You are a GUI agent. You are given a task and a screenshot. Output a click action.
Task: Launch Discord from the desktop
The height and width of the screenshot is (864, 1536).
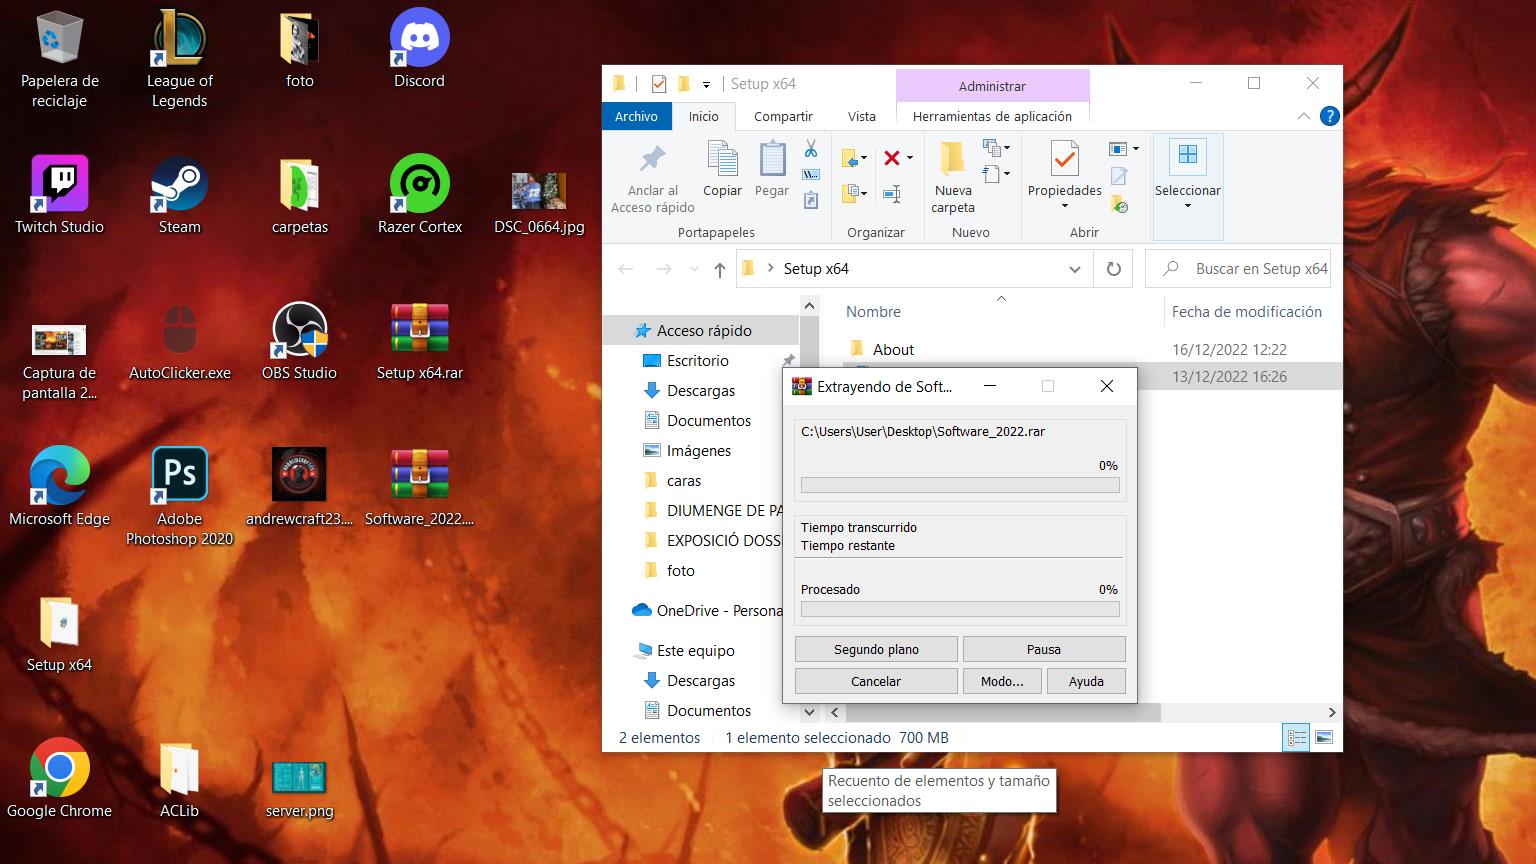click(x=419, y=41)
